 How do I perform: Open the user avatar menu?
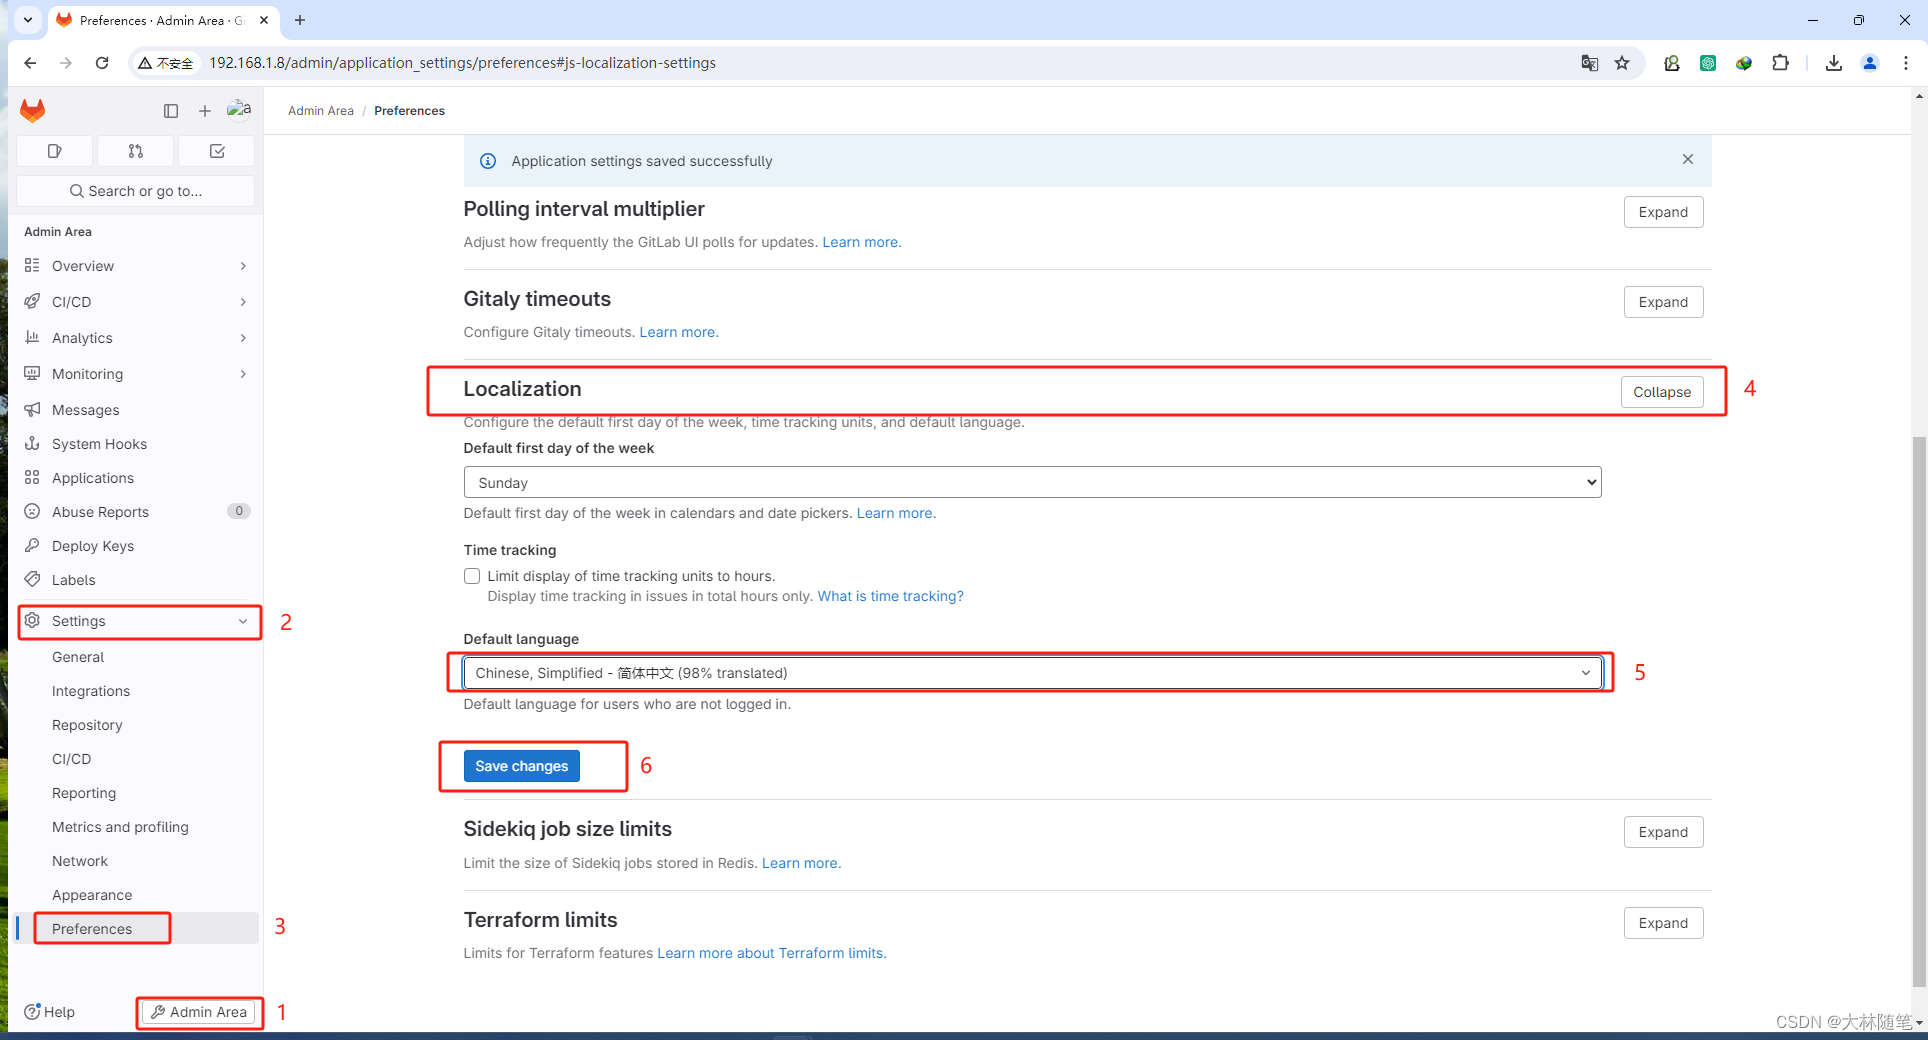pyautogui.click(x=239, y=109)
